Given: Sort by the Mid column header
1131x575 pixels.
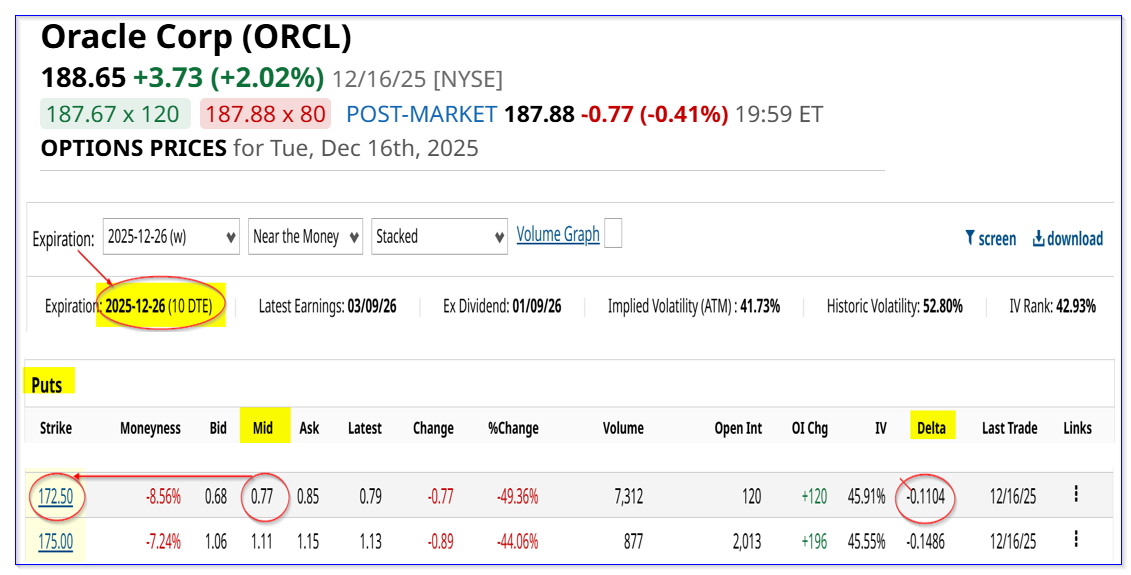Looking at the screenshot, I should 263,428.
